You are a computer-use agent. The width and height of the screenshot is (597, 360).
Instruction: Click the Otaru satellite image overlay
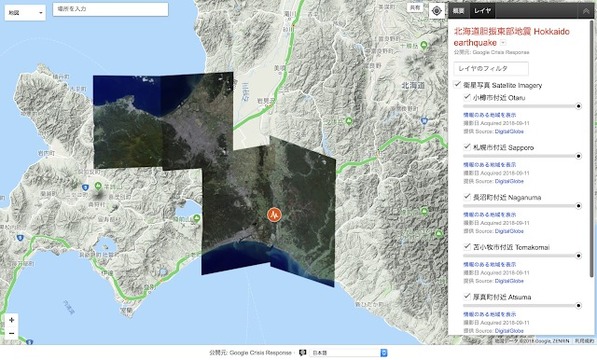pyautogui.click(x=128, y=122)
